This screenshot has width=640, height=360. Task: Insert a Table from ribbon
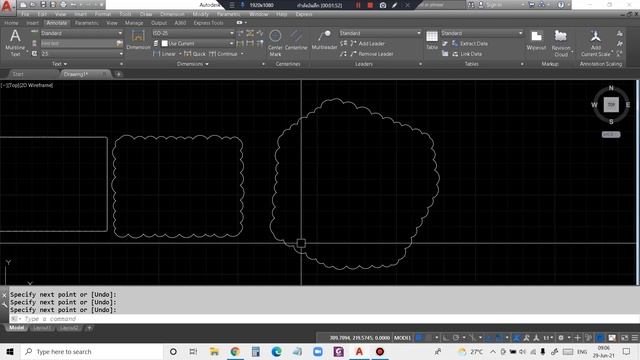tap(432, 40)
